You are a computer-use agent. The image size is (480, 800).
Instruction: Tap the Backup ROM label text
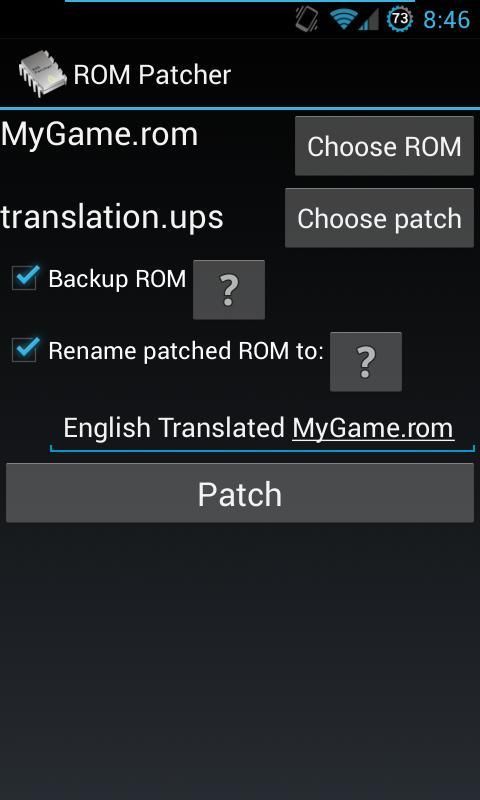pyautogui.click(x=117, y=279)
